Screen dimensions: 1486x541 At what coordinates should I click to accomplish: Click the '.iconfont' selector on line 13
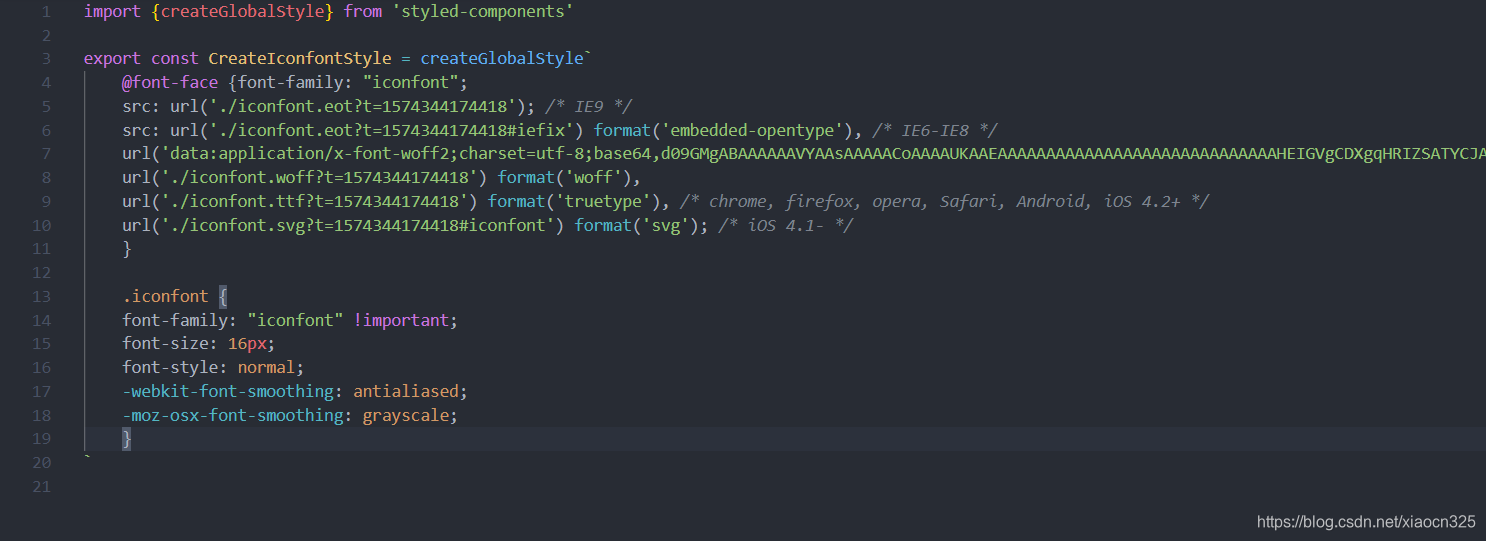[165, 297]
